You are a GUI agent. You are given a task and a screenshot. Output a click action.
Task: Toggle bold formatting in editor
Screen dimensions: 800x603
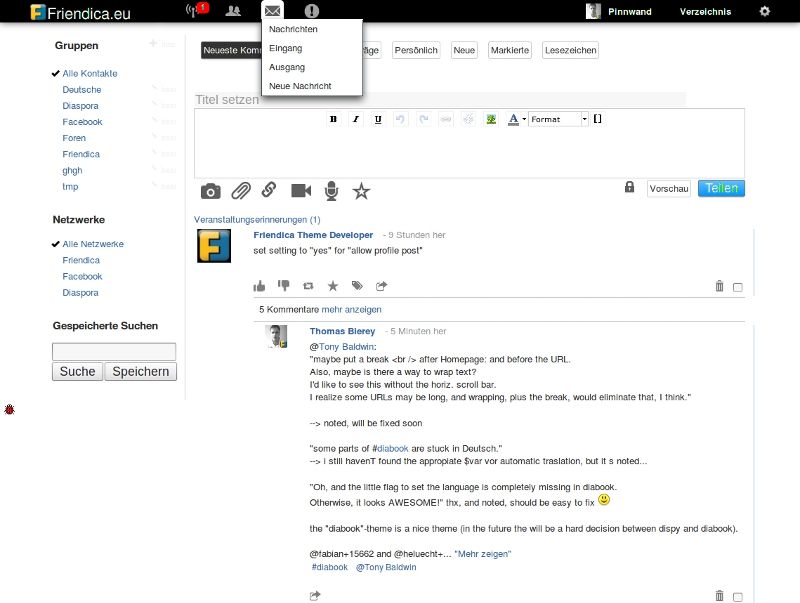coord(333,119)
